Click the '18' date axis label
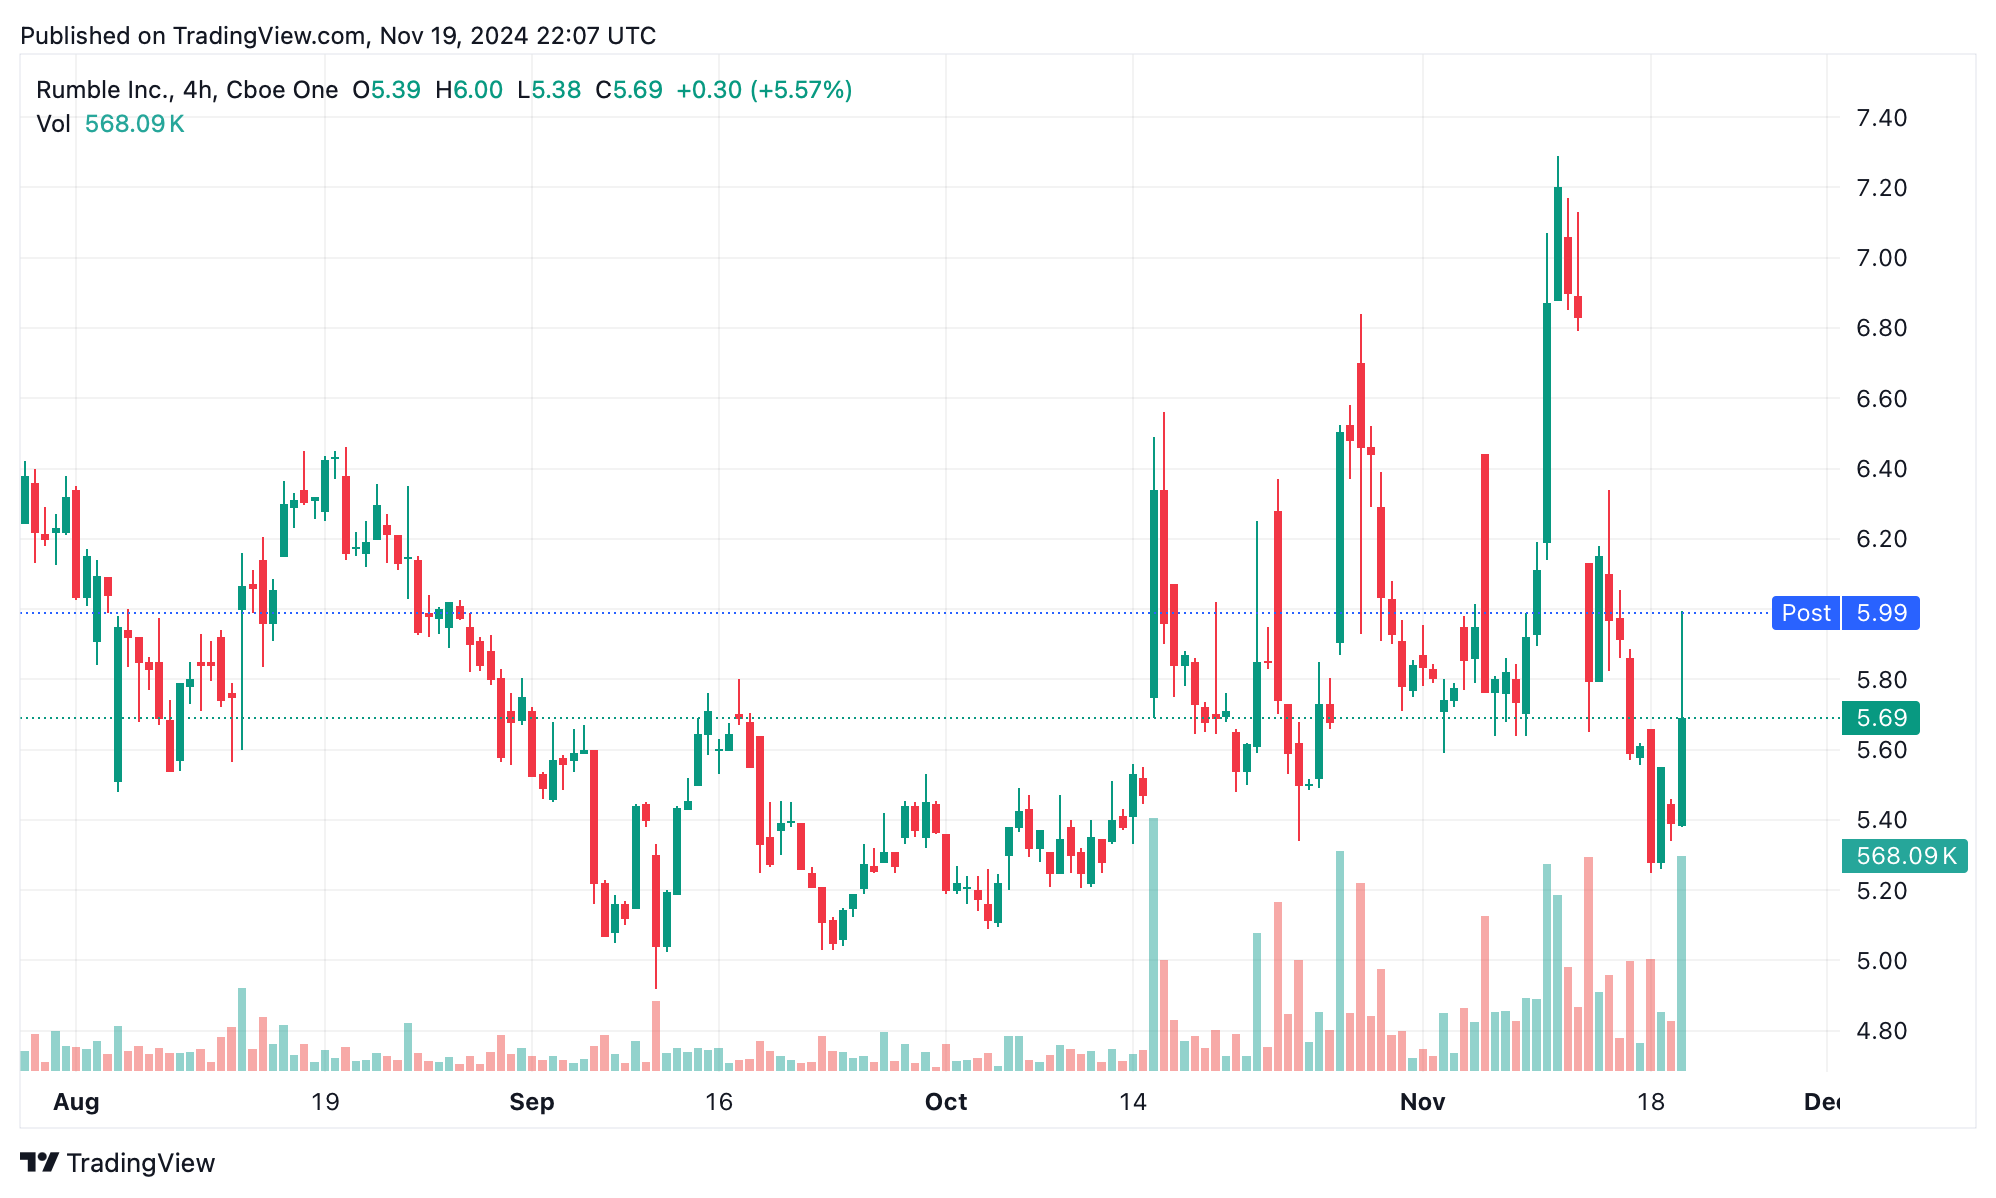 coord(1651,1102)
